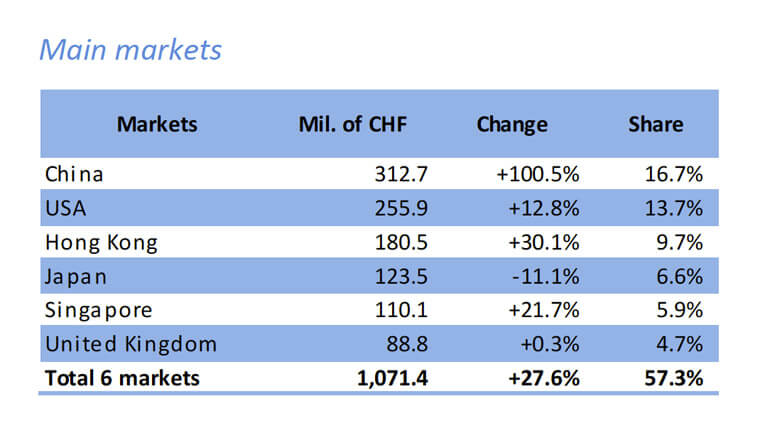Click the Share column header
Viewport: 760px width, 443px height.
(656, 125)
